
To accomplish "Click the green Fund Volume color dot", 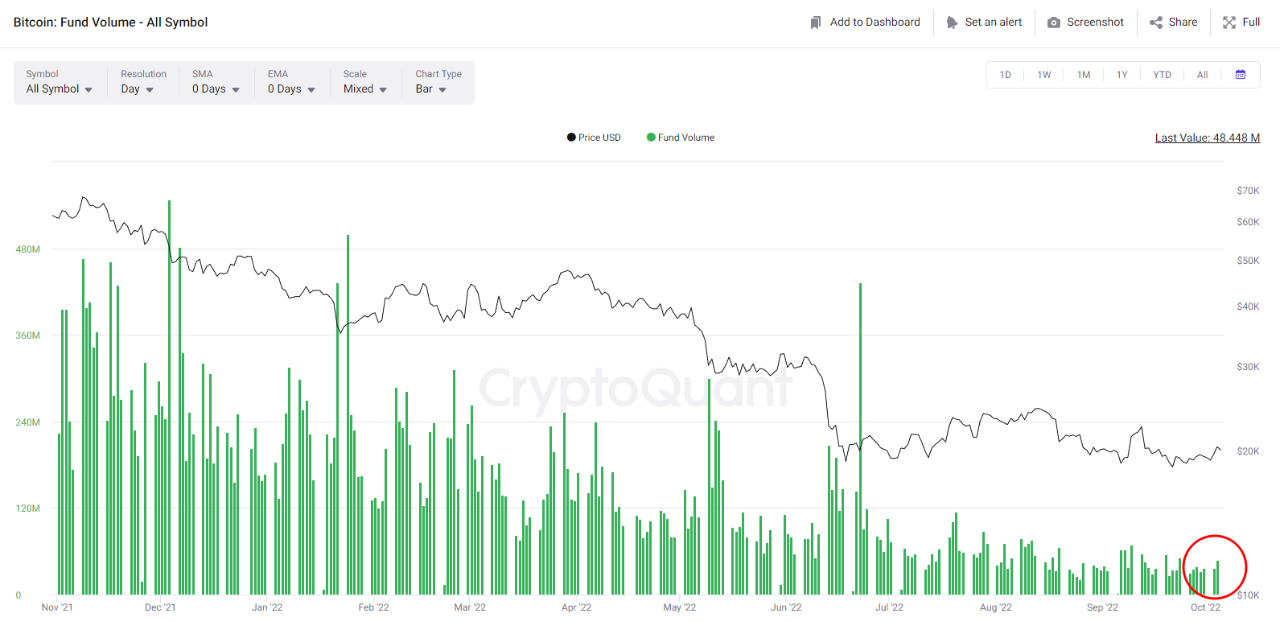I will pyautogui.click(x=651, y=138).
